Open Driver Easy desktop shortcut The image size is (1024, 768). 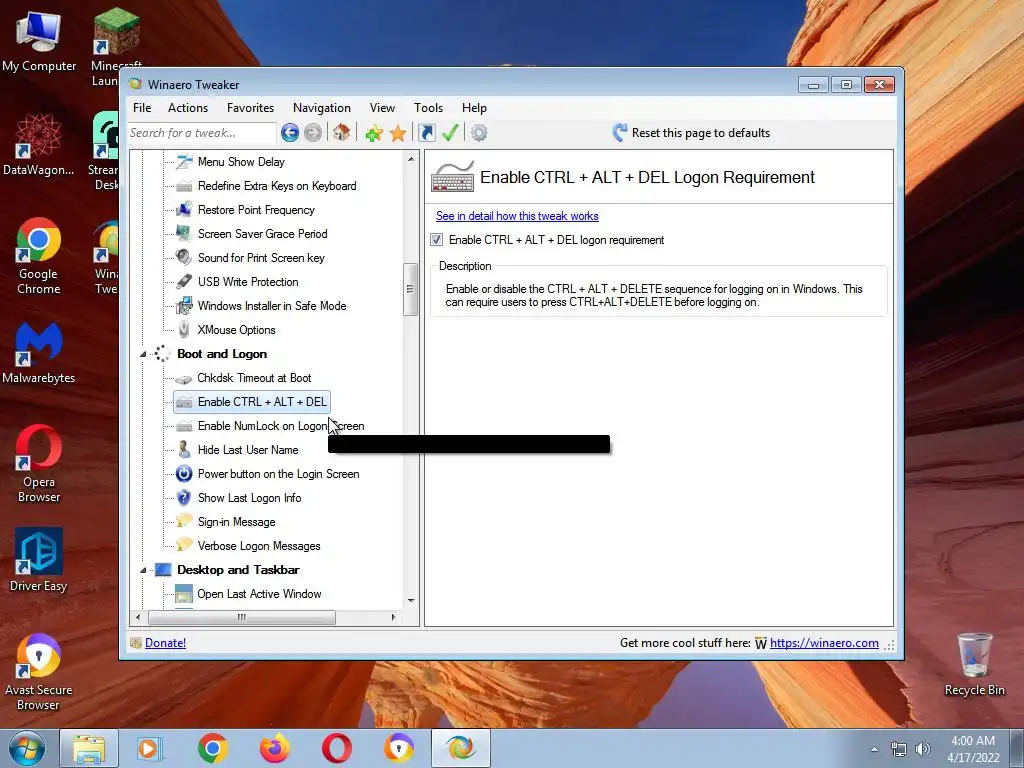39,560
